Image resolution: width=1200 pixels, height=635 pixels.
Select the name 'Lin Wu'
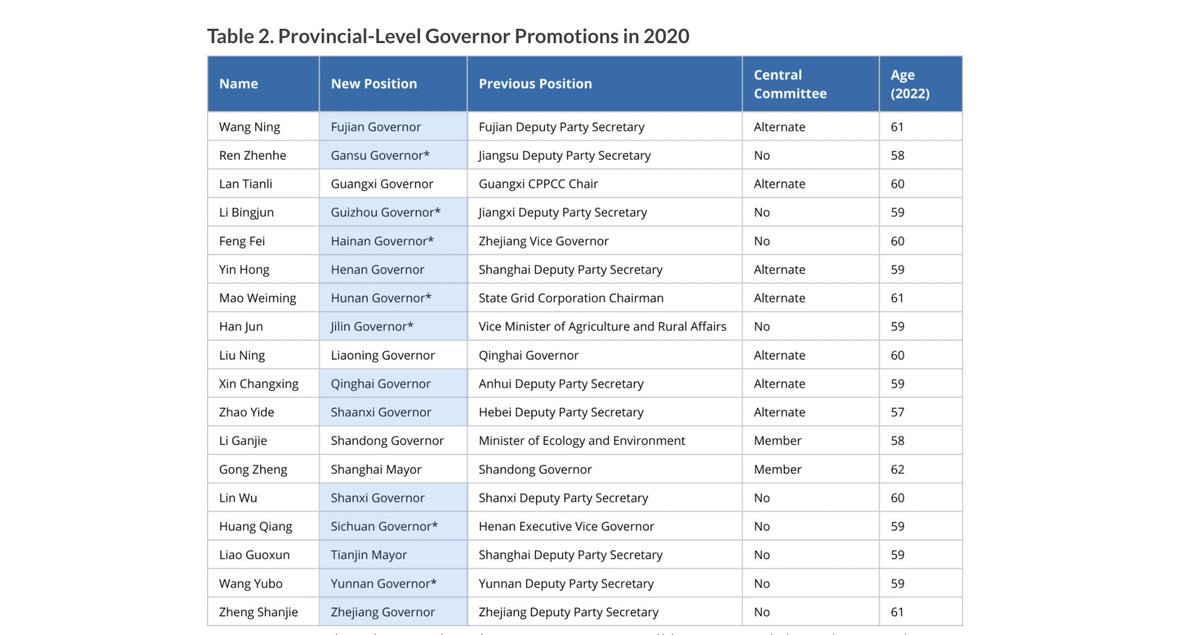238,498
